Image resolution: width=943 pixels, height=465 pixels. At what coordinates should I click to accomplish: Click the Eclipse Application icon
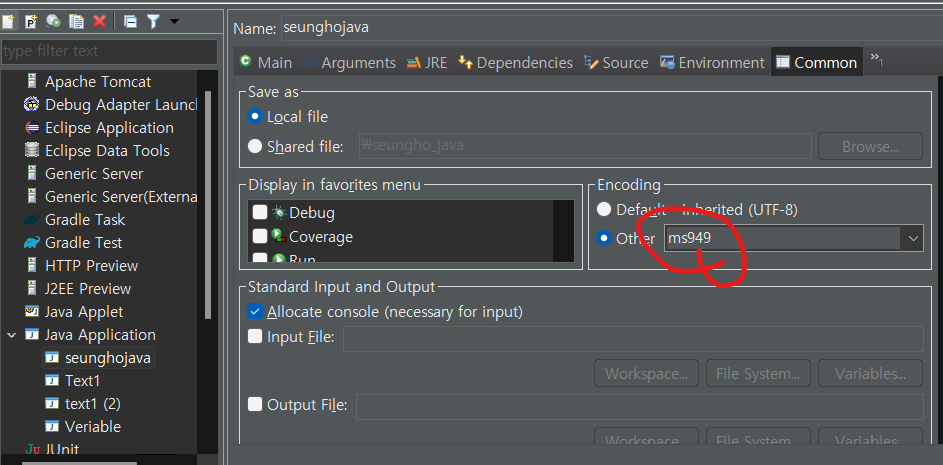point(32,128)
